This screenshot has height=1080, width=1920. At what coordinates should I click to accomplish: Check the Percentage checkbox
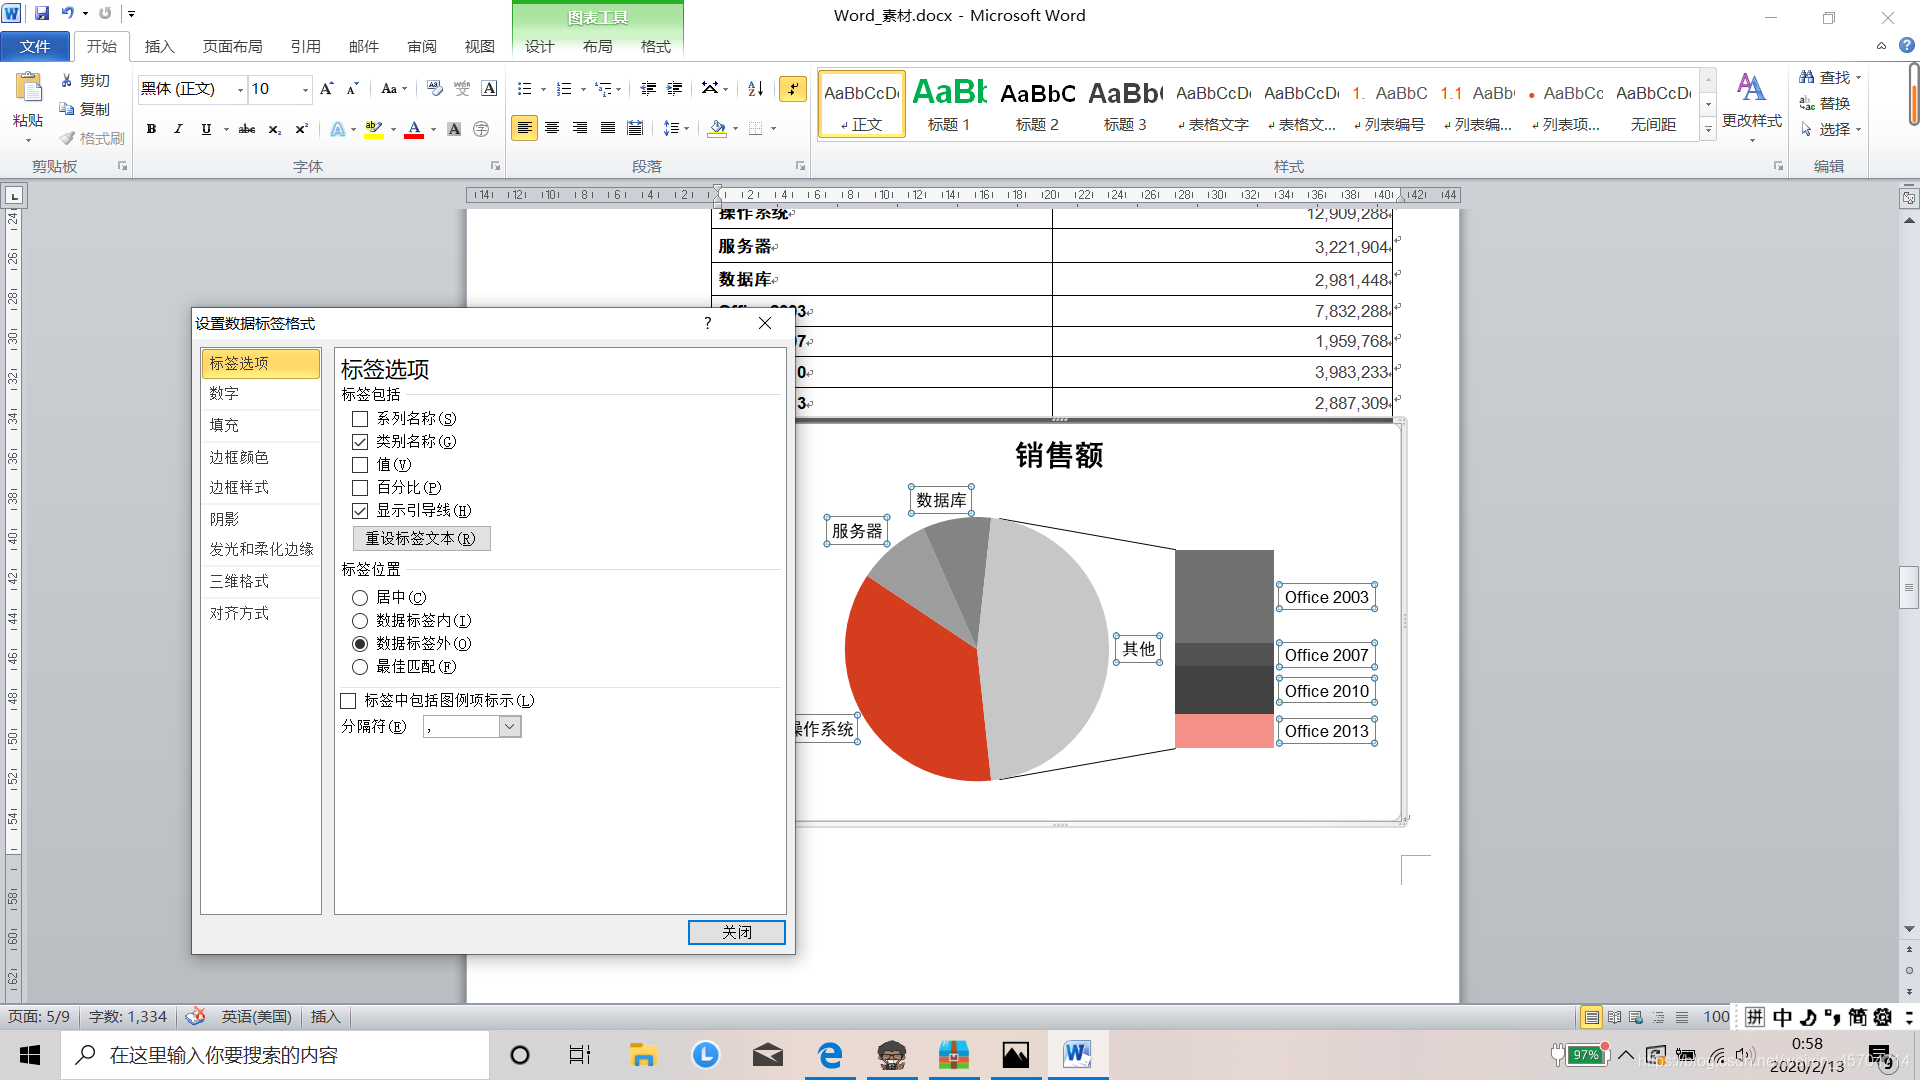[x=360, y=488]
